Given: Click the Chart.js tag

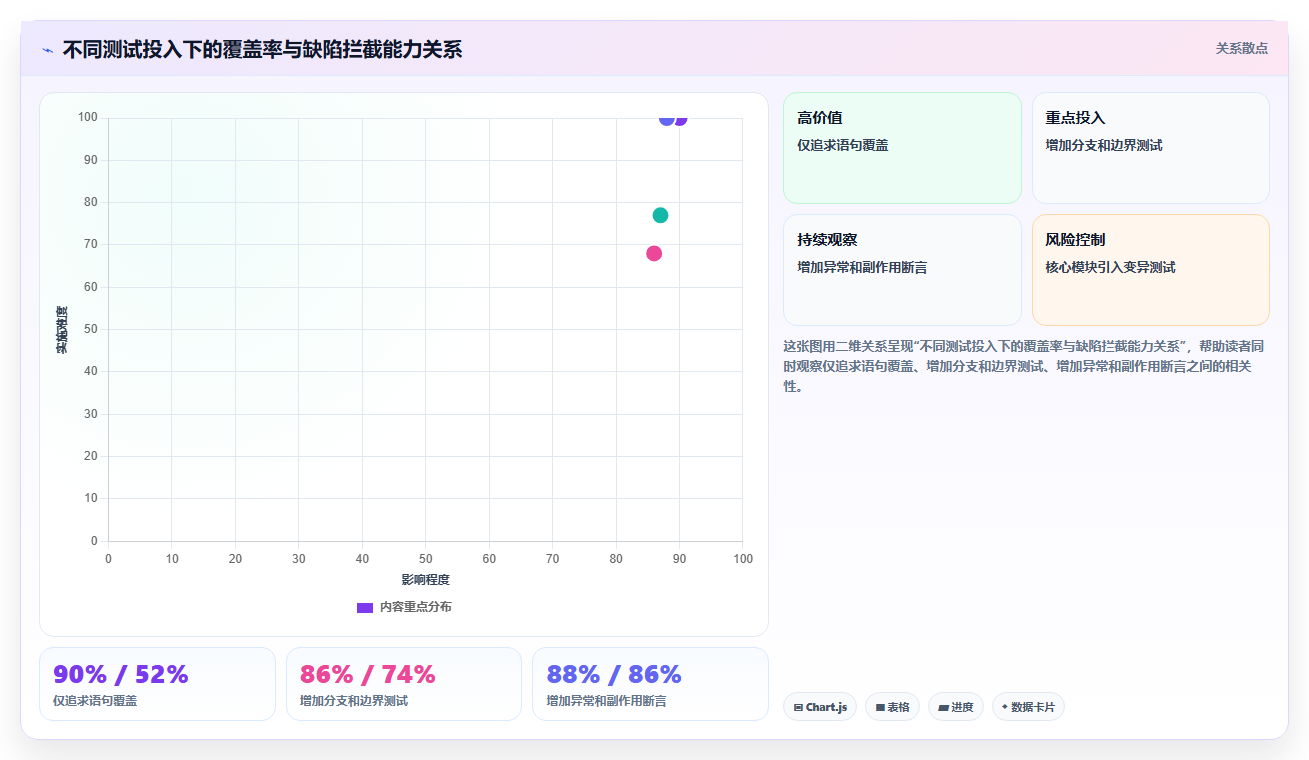Looking at the screenshot, I should point(820,707).
